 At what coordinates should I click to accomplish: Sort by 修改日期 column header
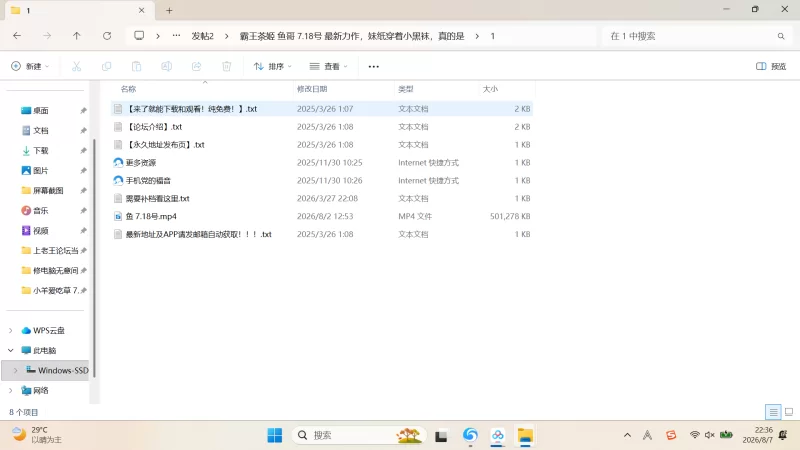point(344,89)
